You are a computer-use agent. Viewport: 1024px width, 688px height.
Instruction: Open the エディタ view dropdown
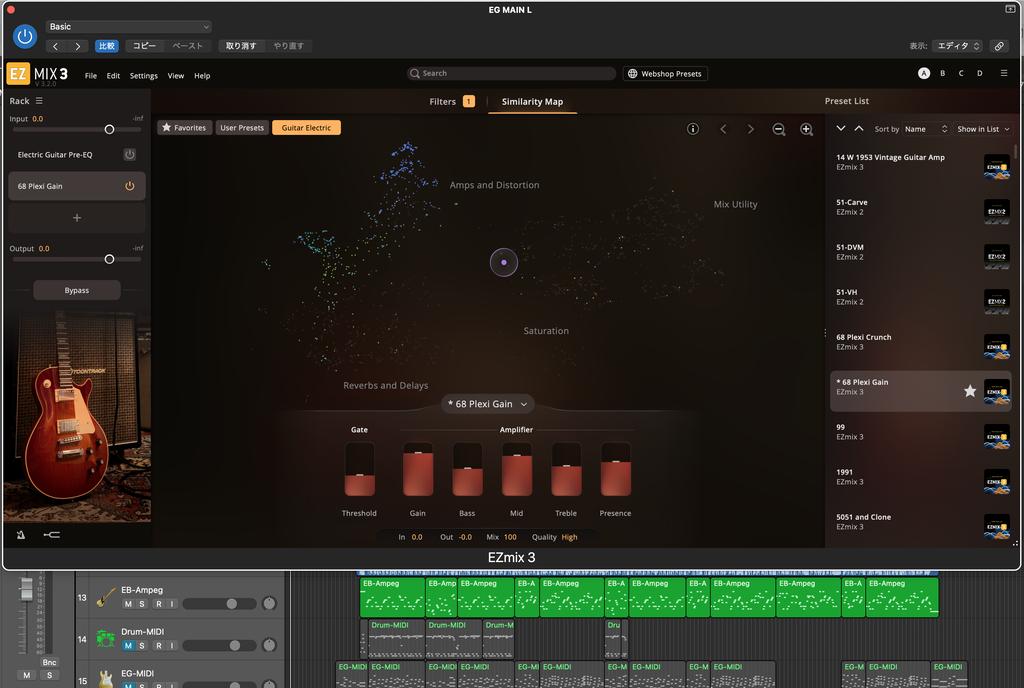click(x=957, y=46)
